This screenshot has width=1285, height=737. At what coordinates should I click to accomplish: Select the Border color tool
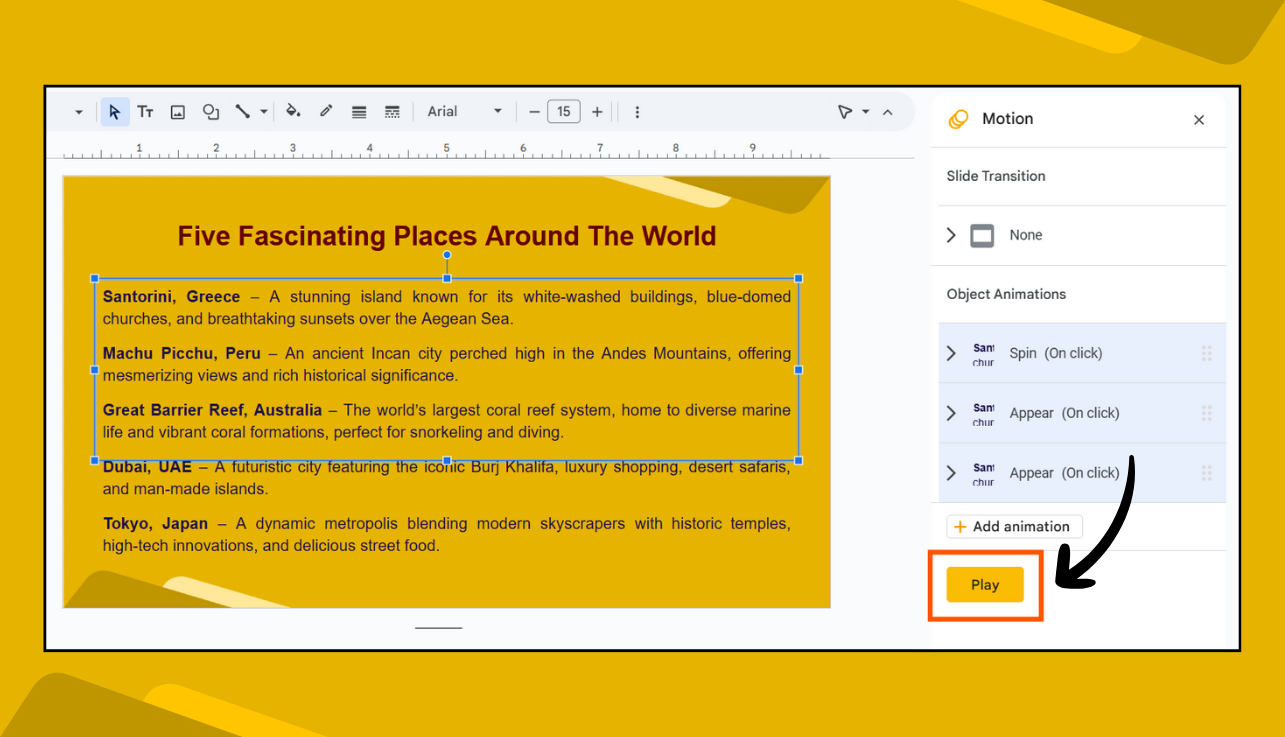(x=326, y=111)
